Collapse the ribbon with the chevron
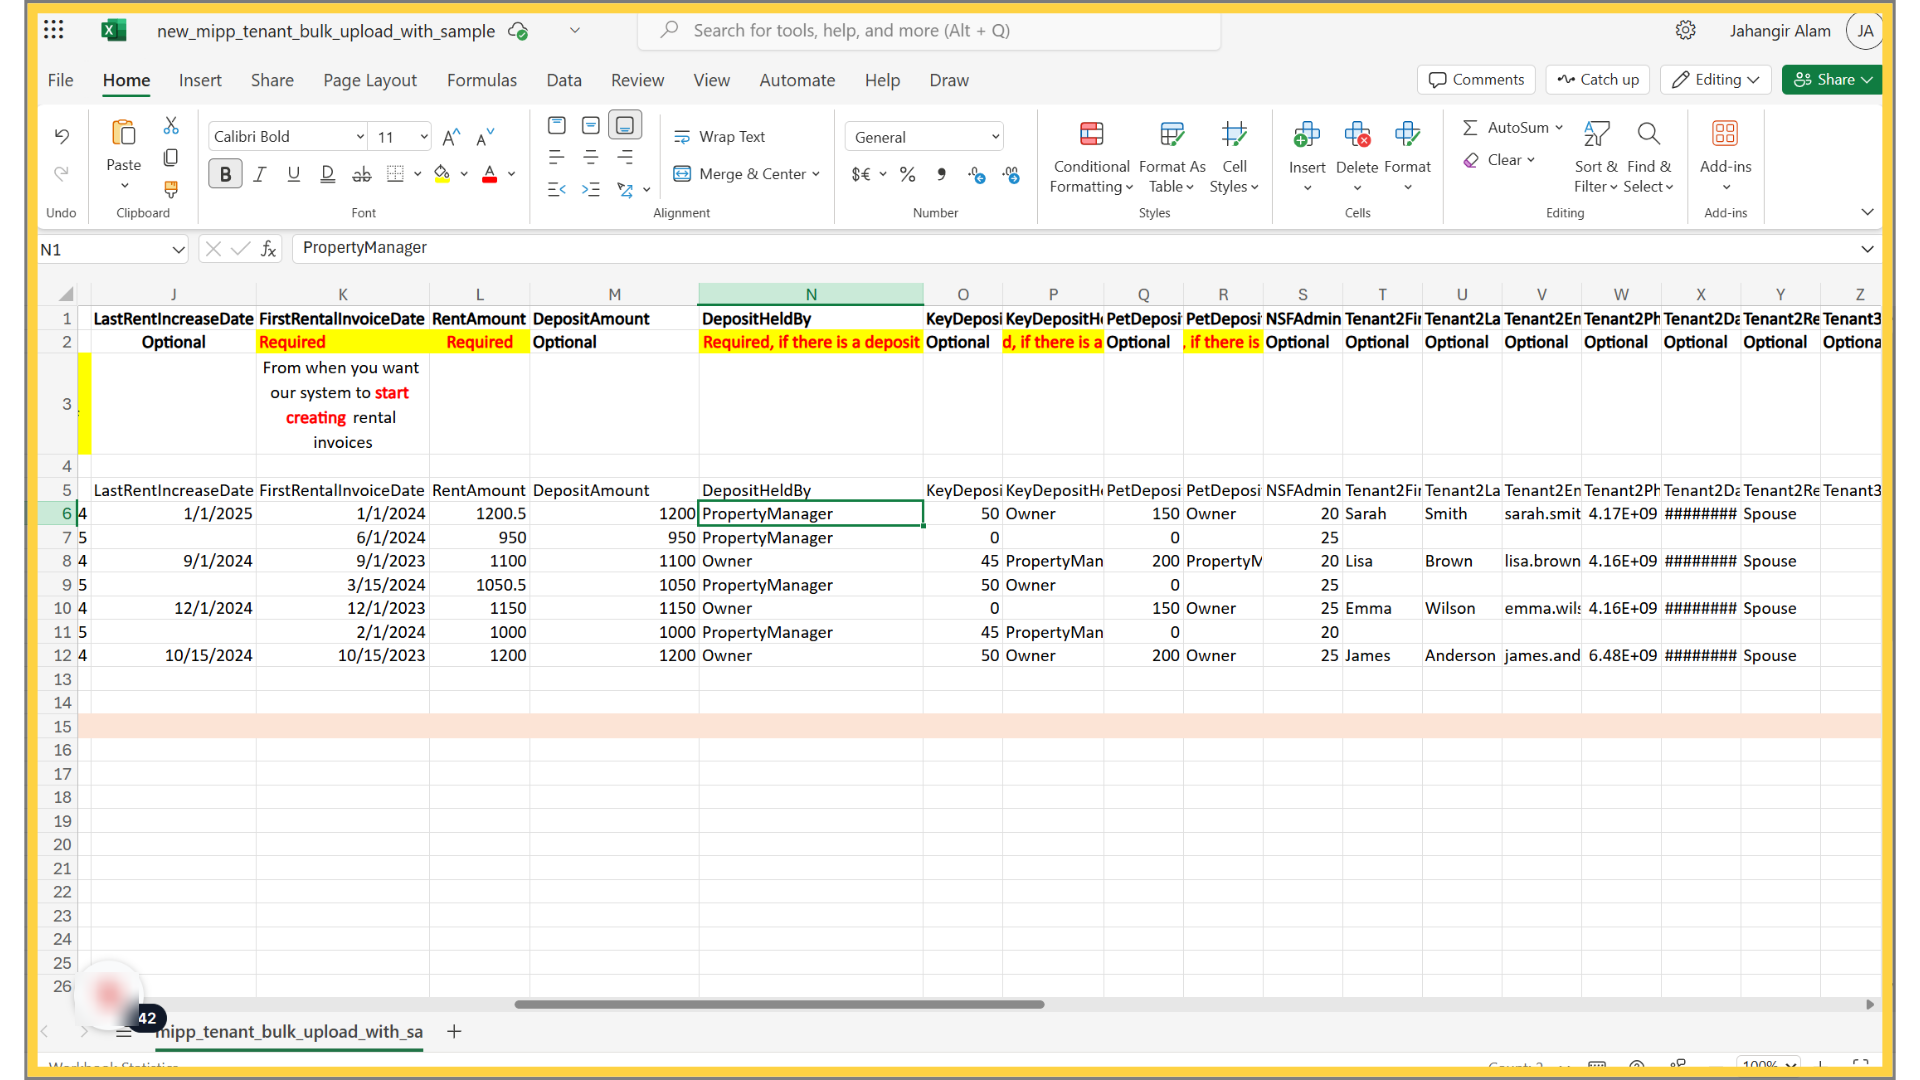The width and height of the screenshot is (1920, 1080). (1867, 212)
